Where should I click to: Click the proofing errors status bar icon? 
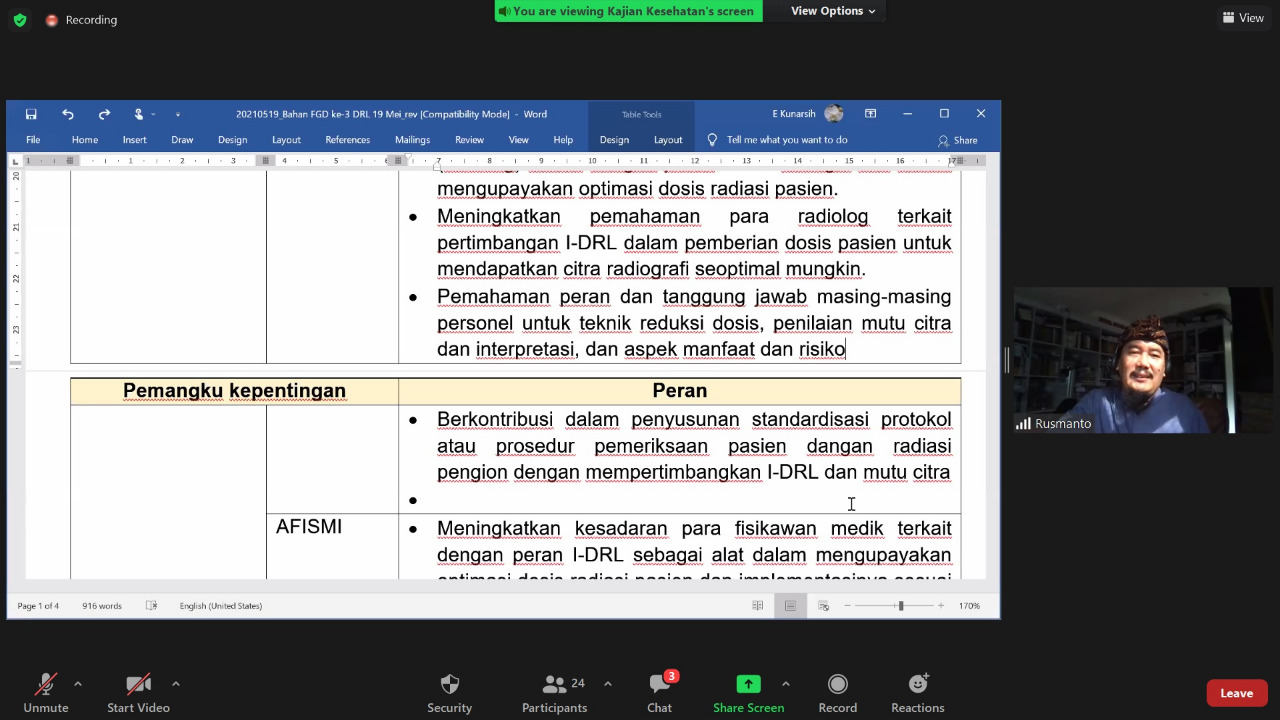(152, 606)
